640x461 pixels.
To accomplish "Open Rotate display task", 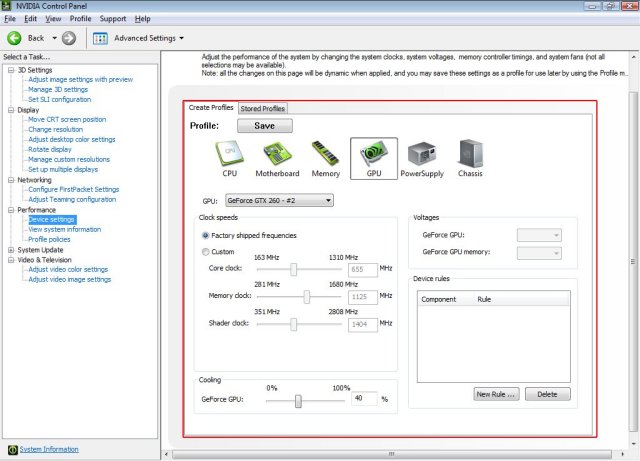I will point(50,149).
